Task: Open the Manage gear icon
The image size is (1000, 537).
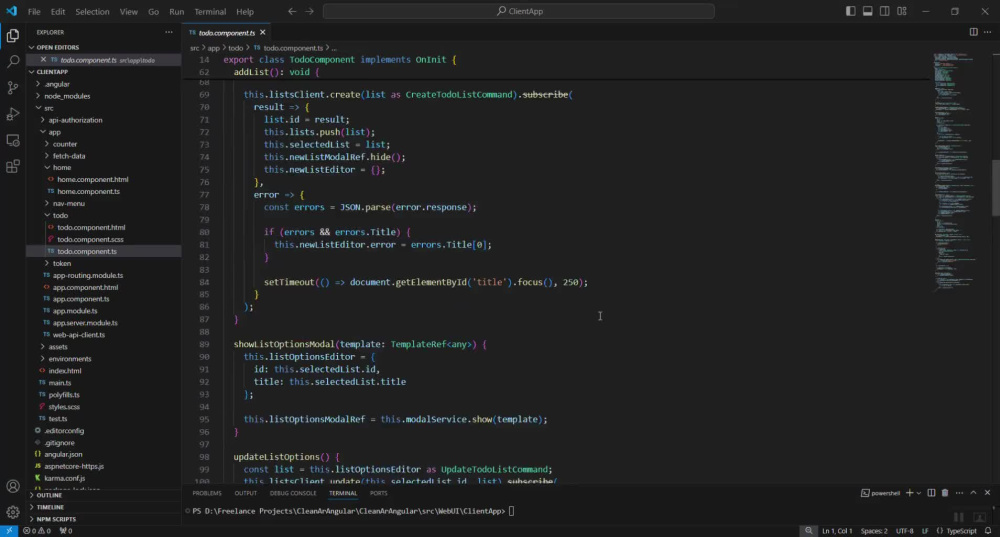Action: tap(13, 511)
